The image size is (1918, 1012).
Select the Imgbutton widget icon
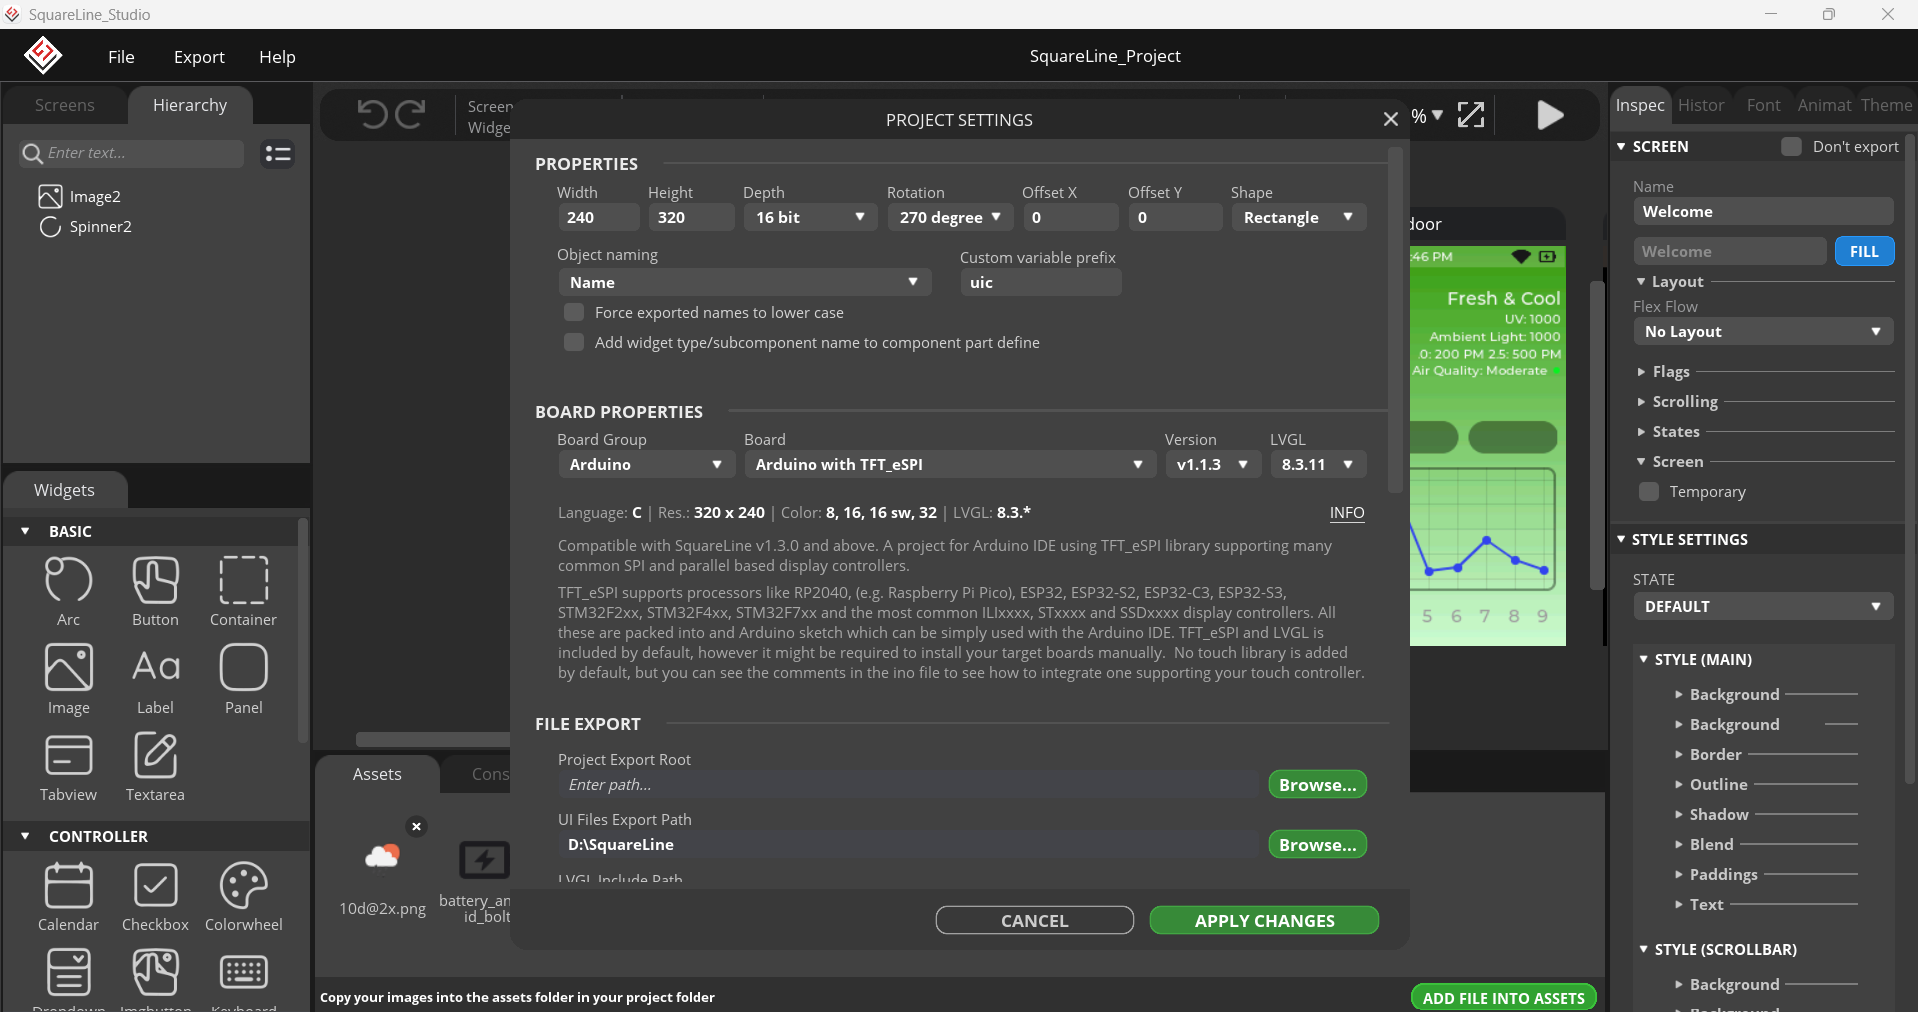(x=155, y=972)
